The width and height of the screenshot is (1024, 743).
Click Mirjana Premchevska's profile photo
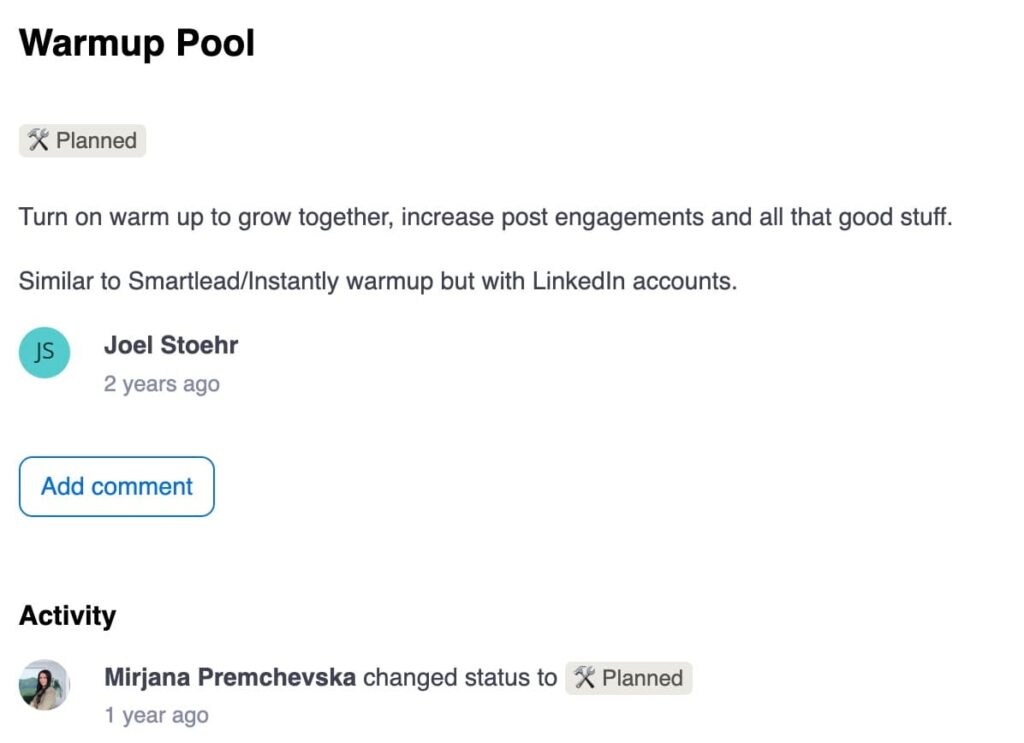(44, 684)
